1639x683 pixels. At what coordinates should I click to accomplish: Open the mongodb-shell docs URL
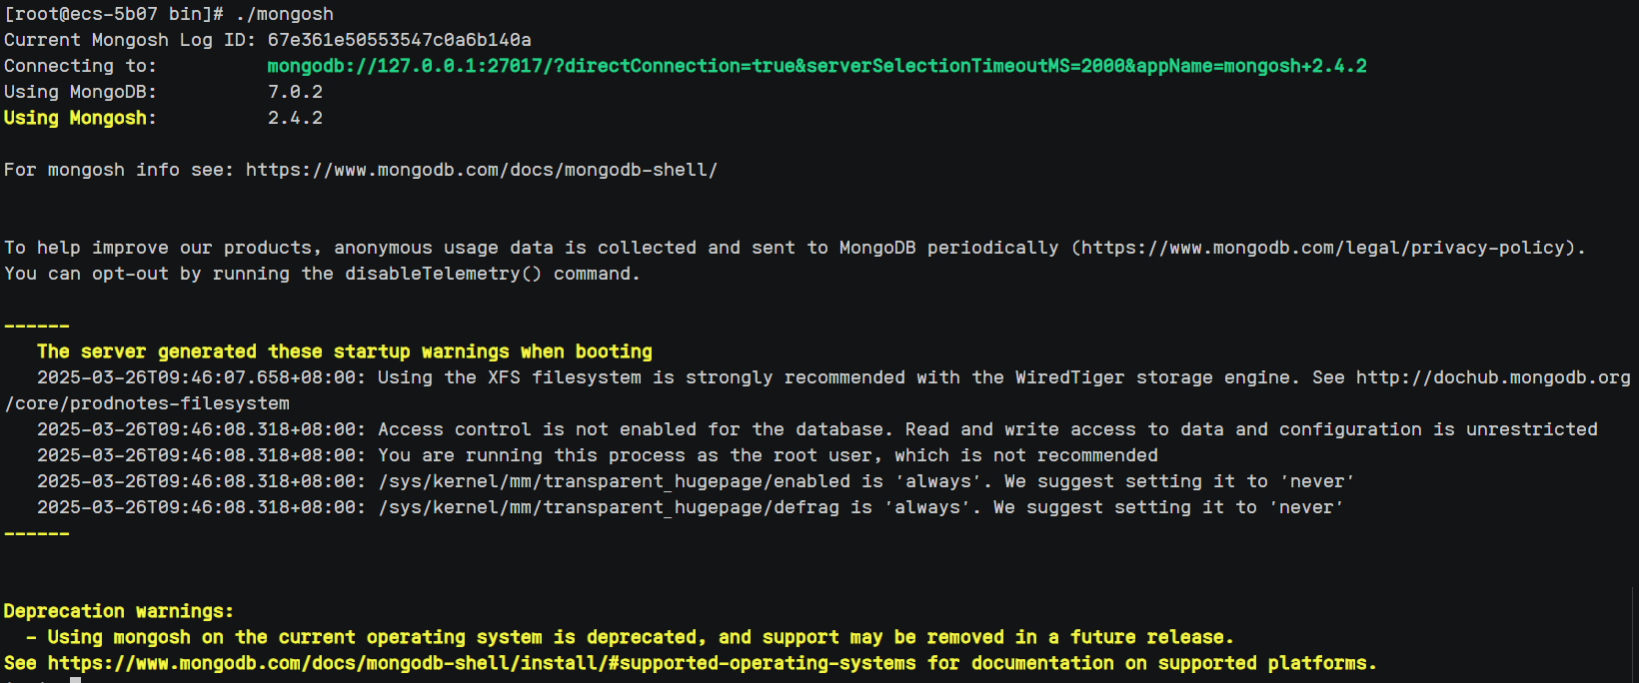click(481, 170)
